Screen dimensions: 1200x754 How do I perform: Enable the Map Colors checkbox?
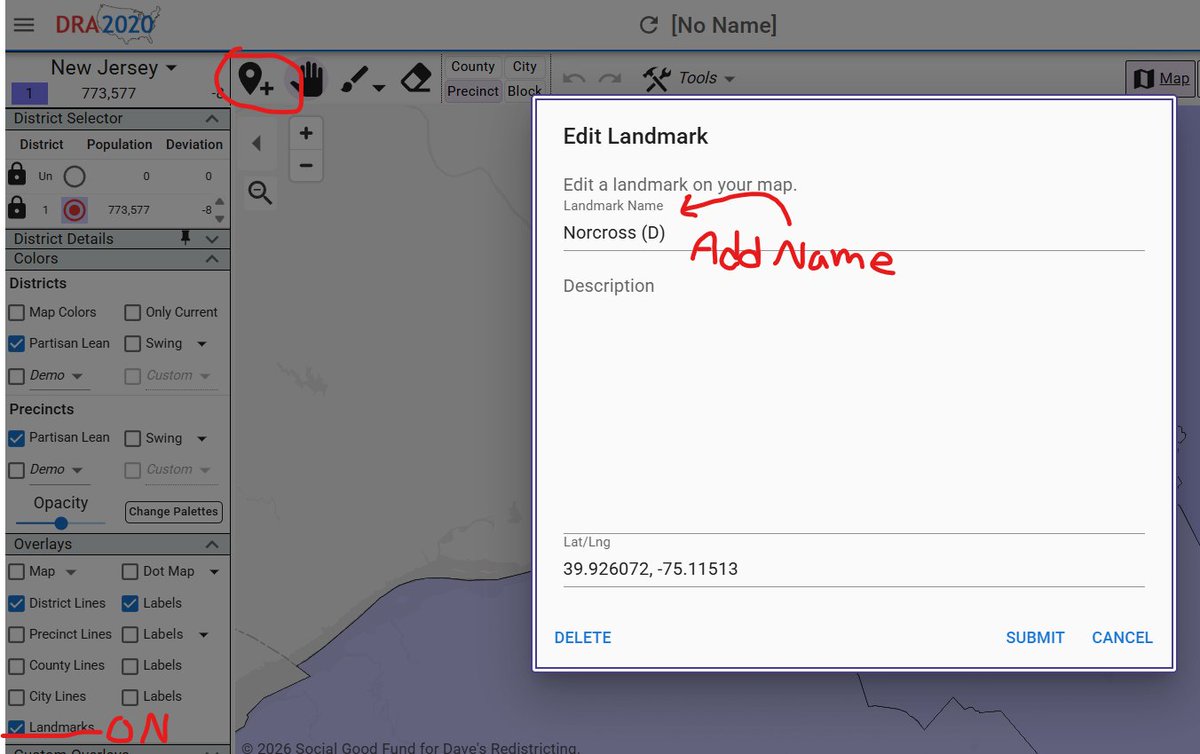click(x=16, y=313)
